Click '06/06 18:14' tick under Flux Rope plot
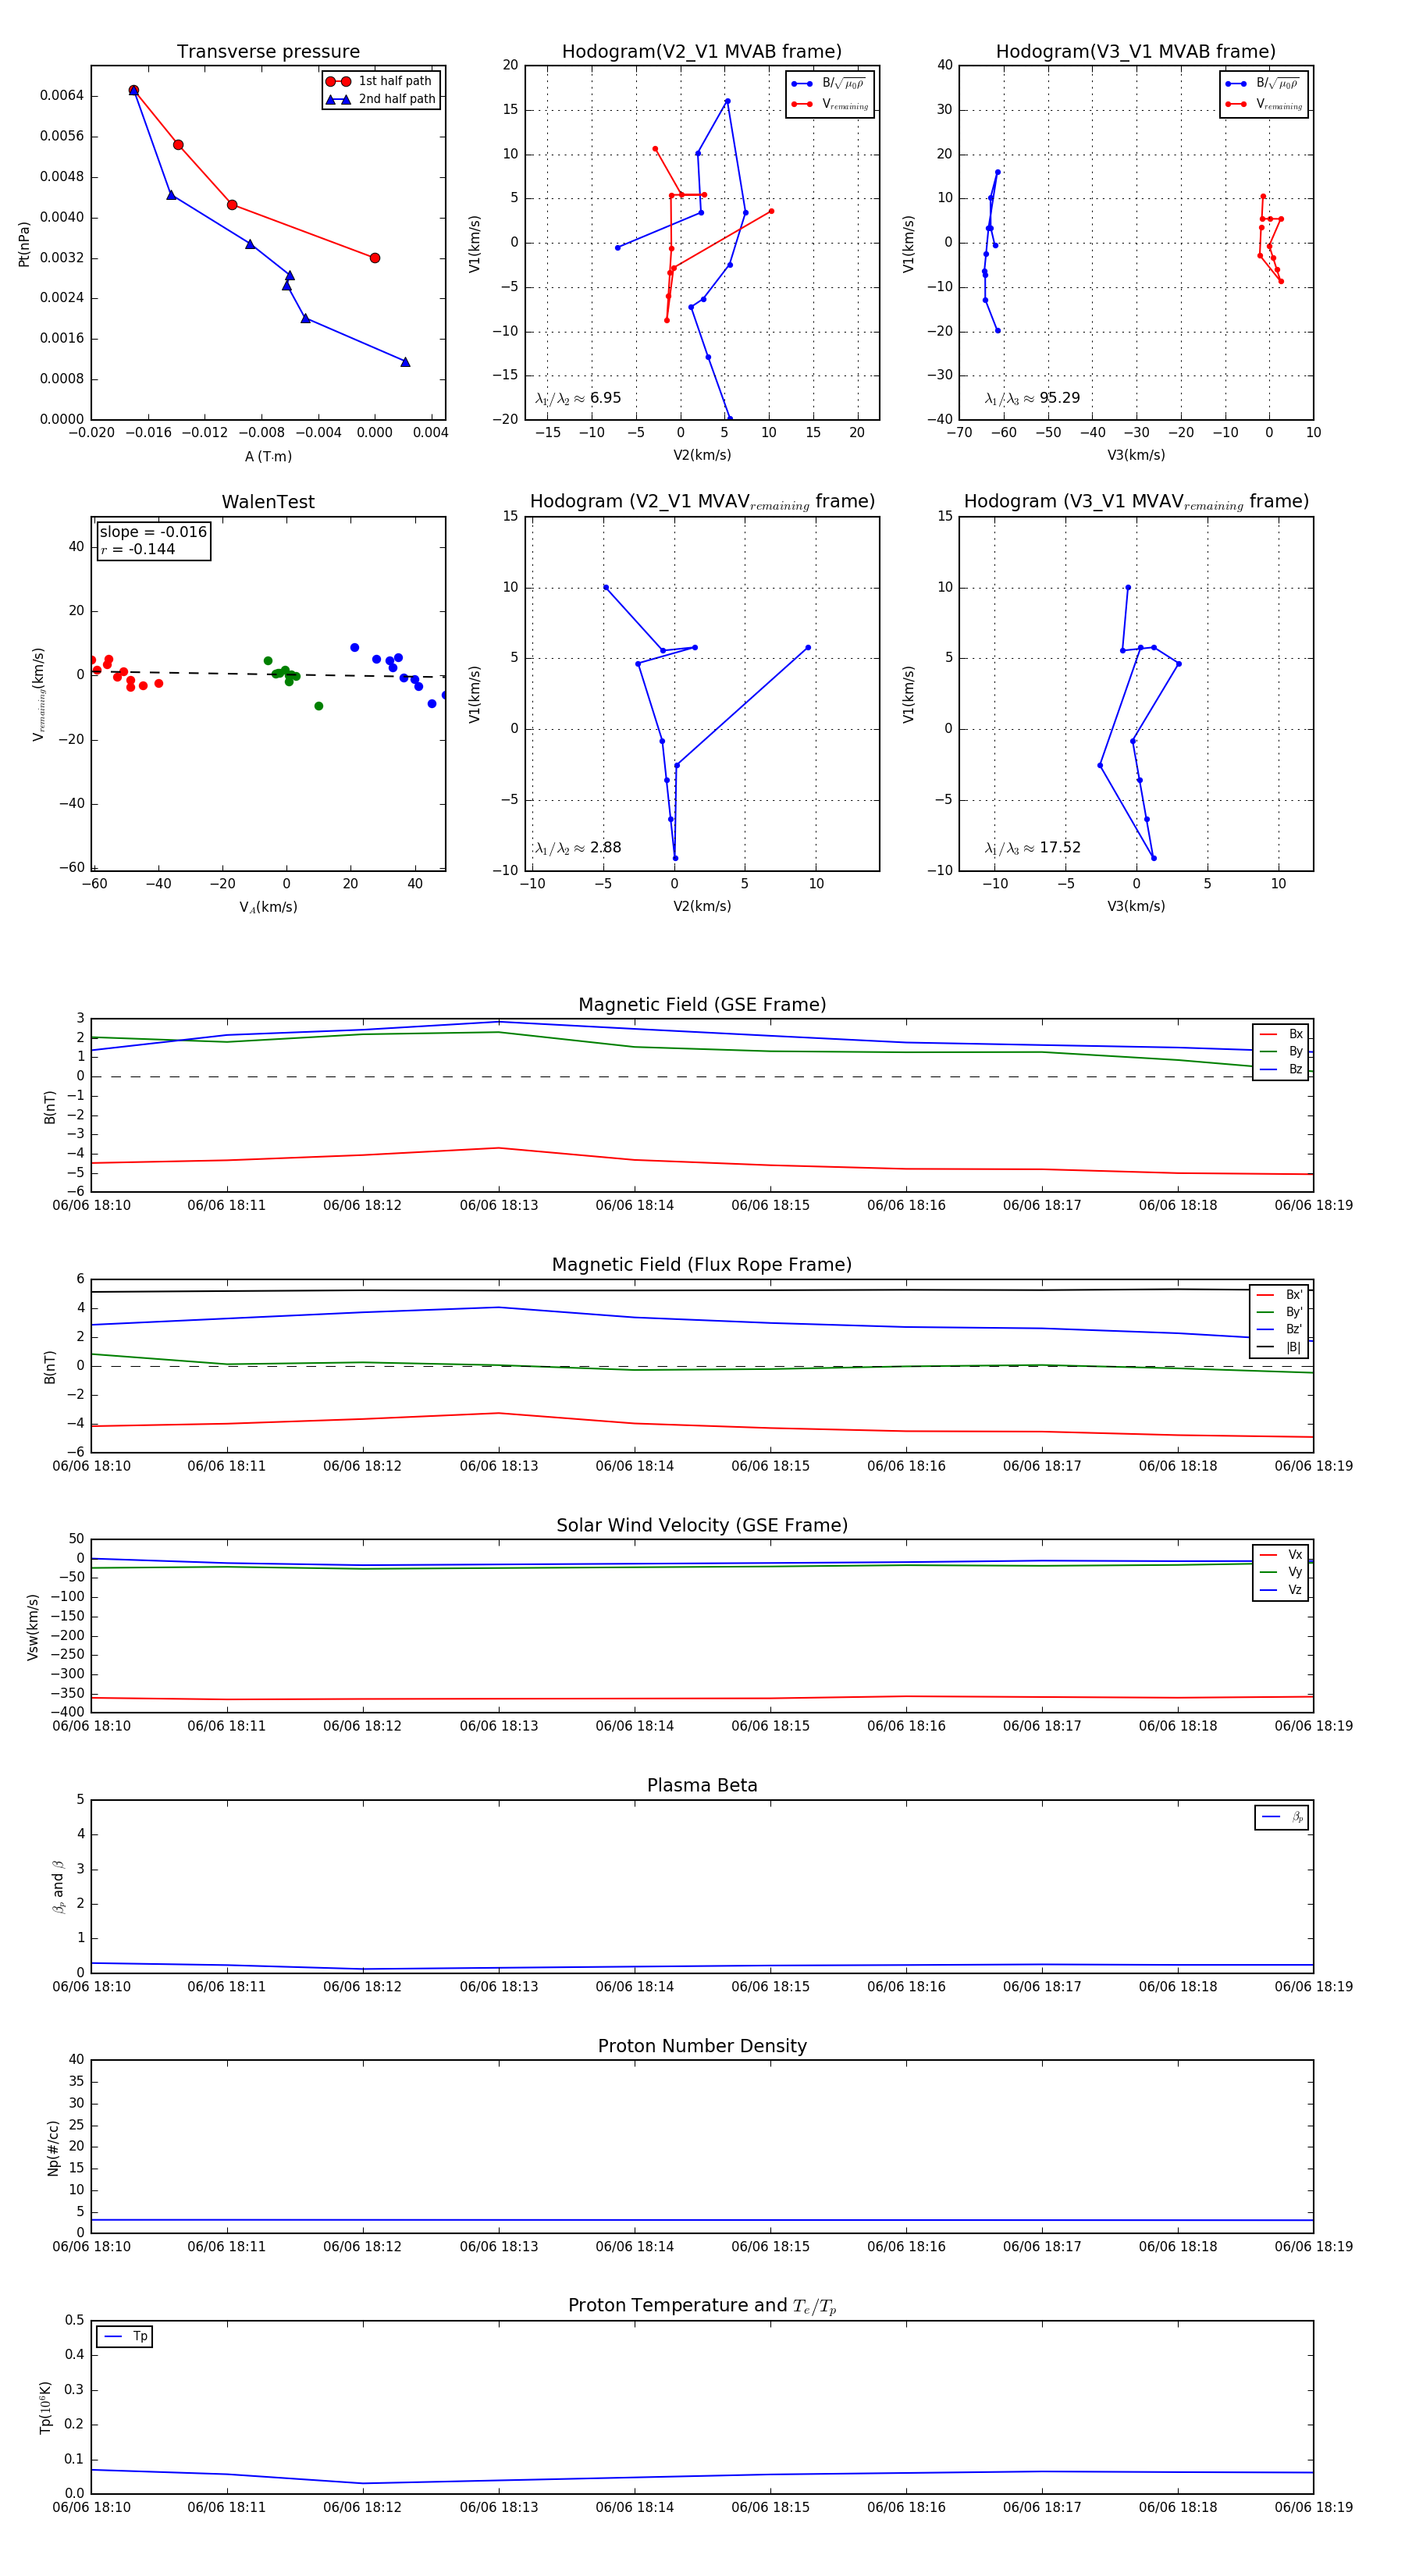 tap(635, 1466)
